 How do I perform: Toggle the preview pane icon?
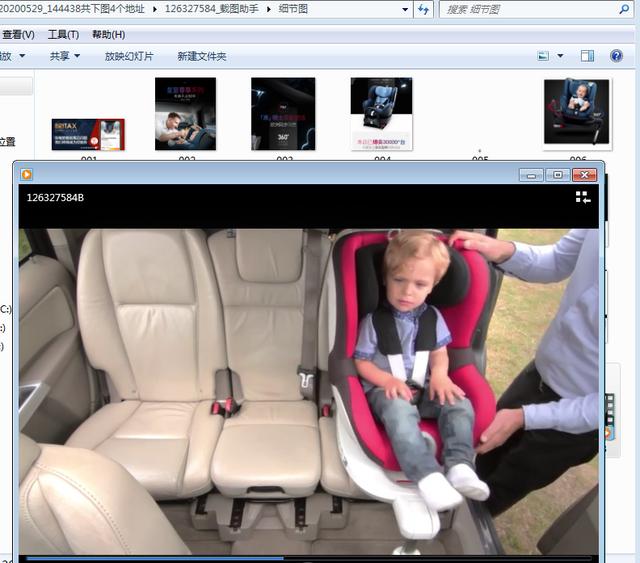pos(588,56)
